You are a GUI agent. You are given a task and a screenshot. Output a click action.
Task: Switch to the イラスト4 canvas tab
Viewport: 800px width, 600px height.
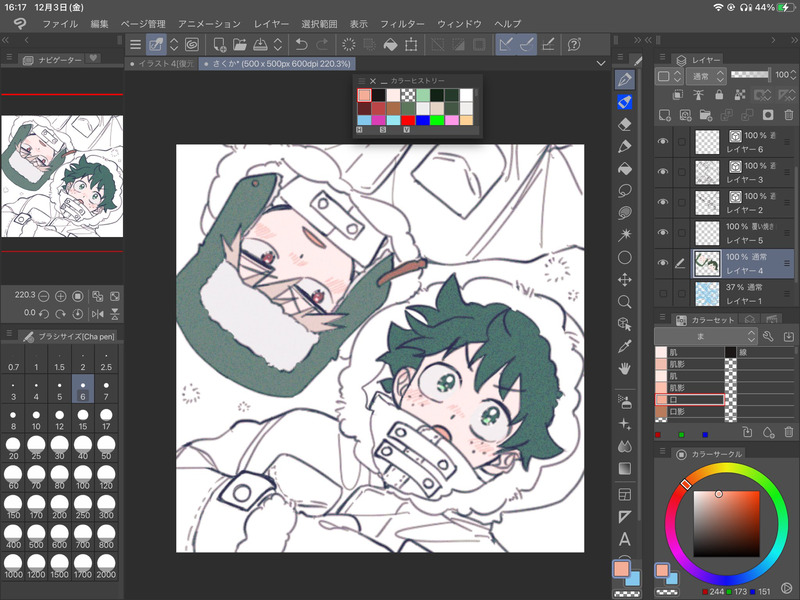pyautogui.click(x=162, y=64)
